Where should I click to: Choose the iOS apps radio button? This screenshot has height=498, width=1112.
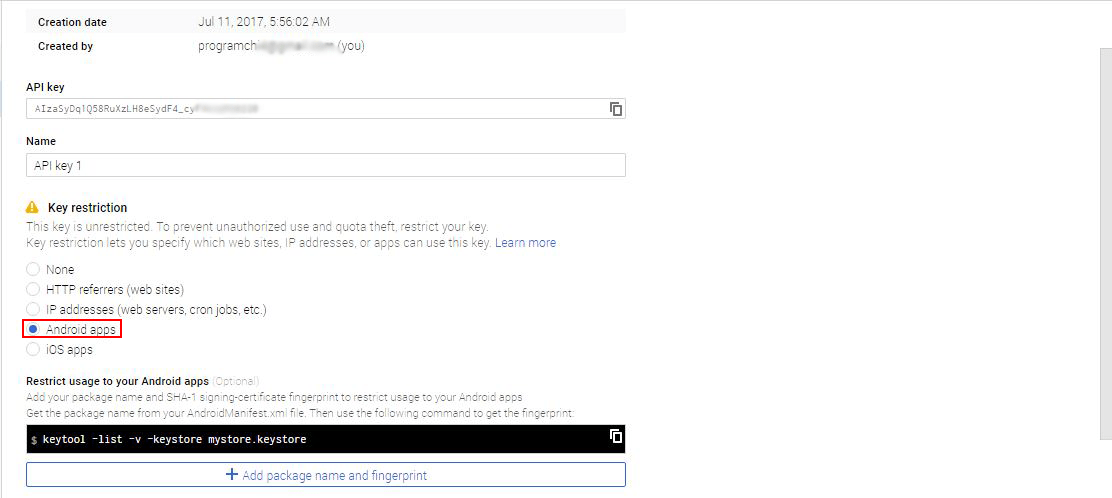click(33, 350)
